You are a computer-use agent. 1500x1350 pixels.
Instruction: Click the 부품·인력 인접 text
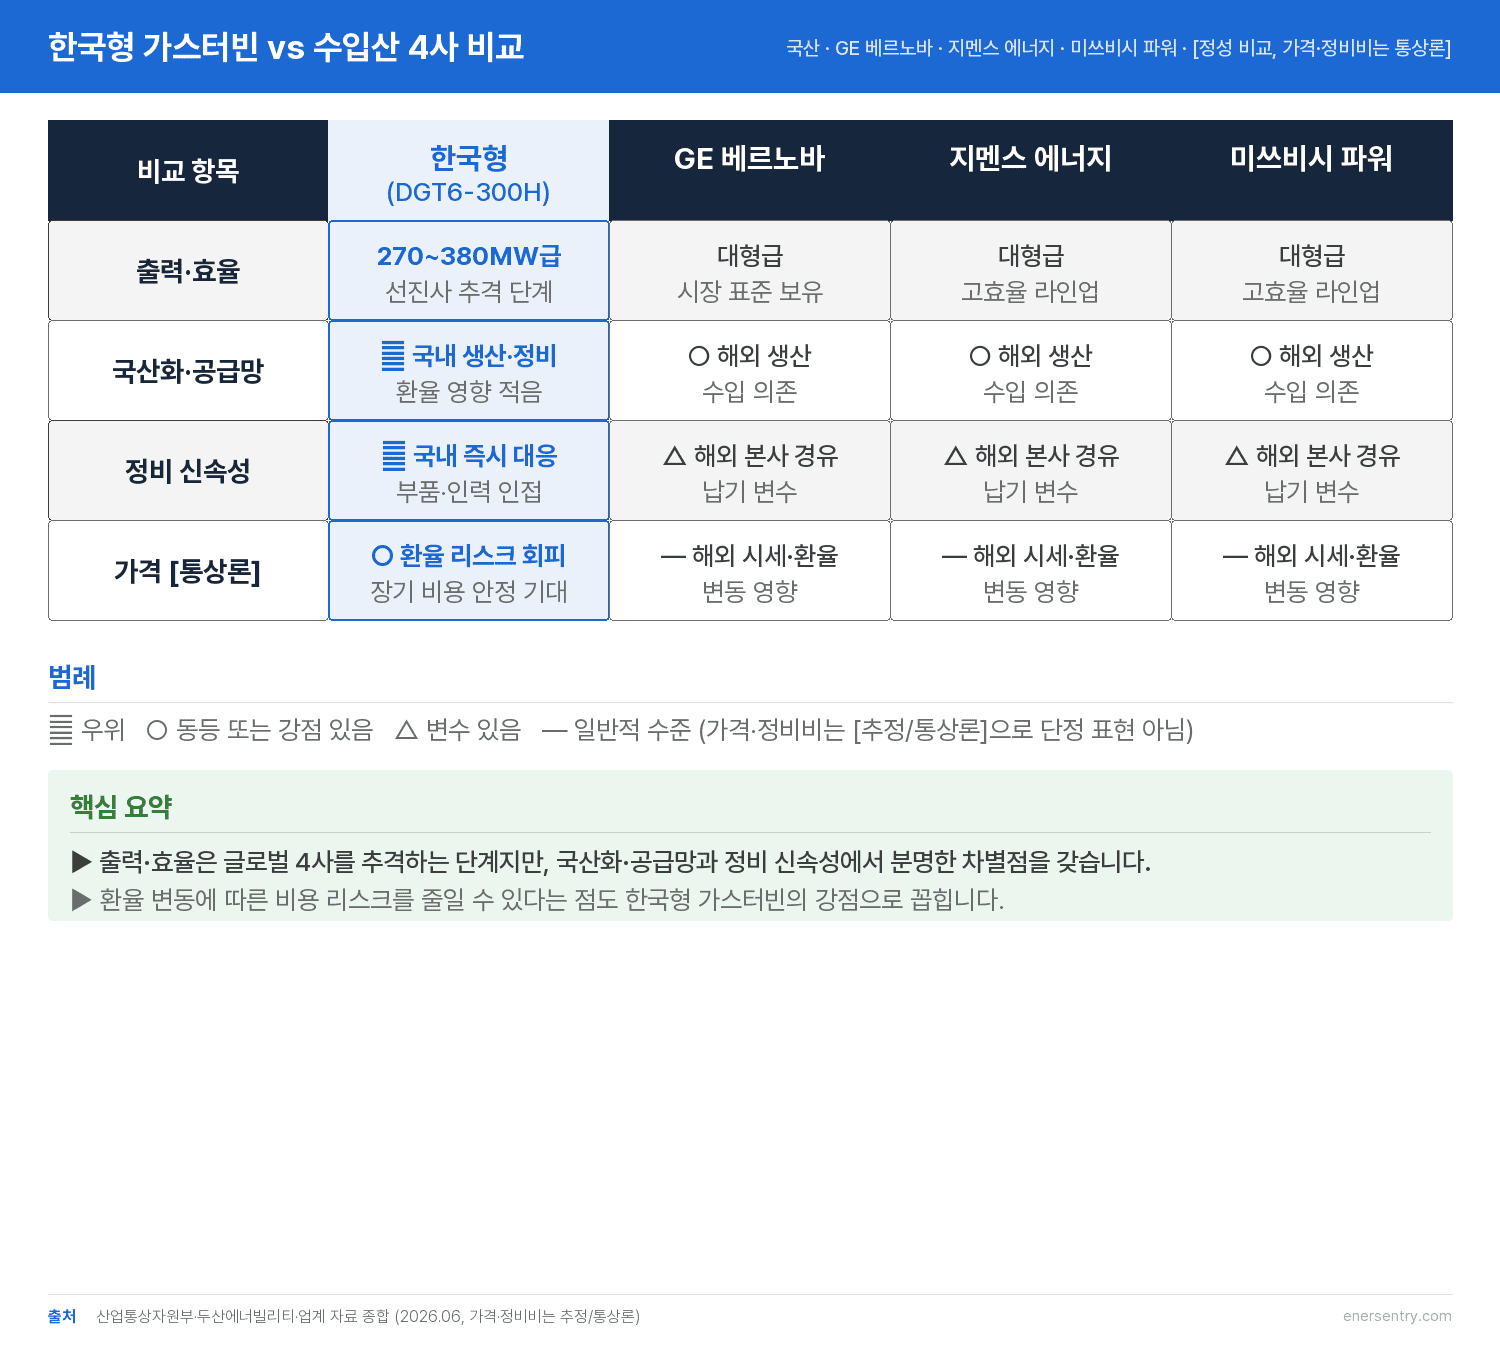469,491
